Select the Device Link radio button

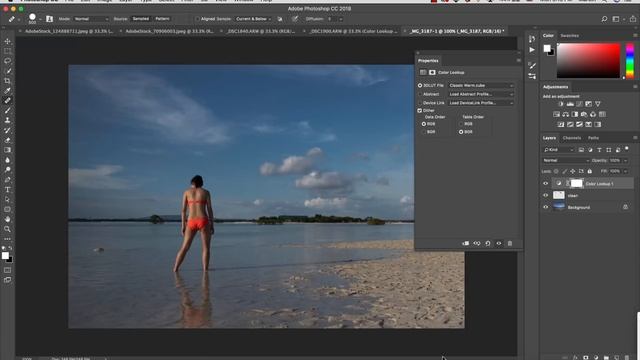pyautogui.click(x=420, y=103)
